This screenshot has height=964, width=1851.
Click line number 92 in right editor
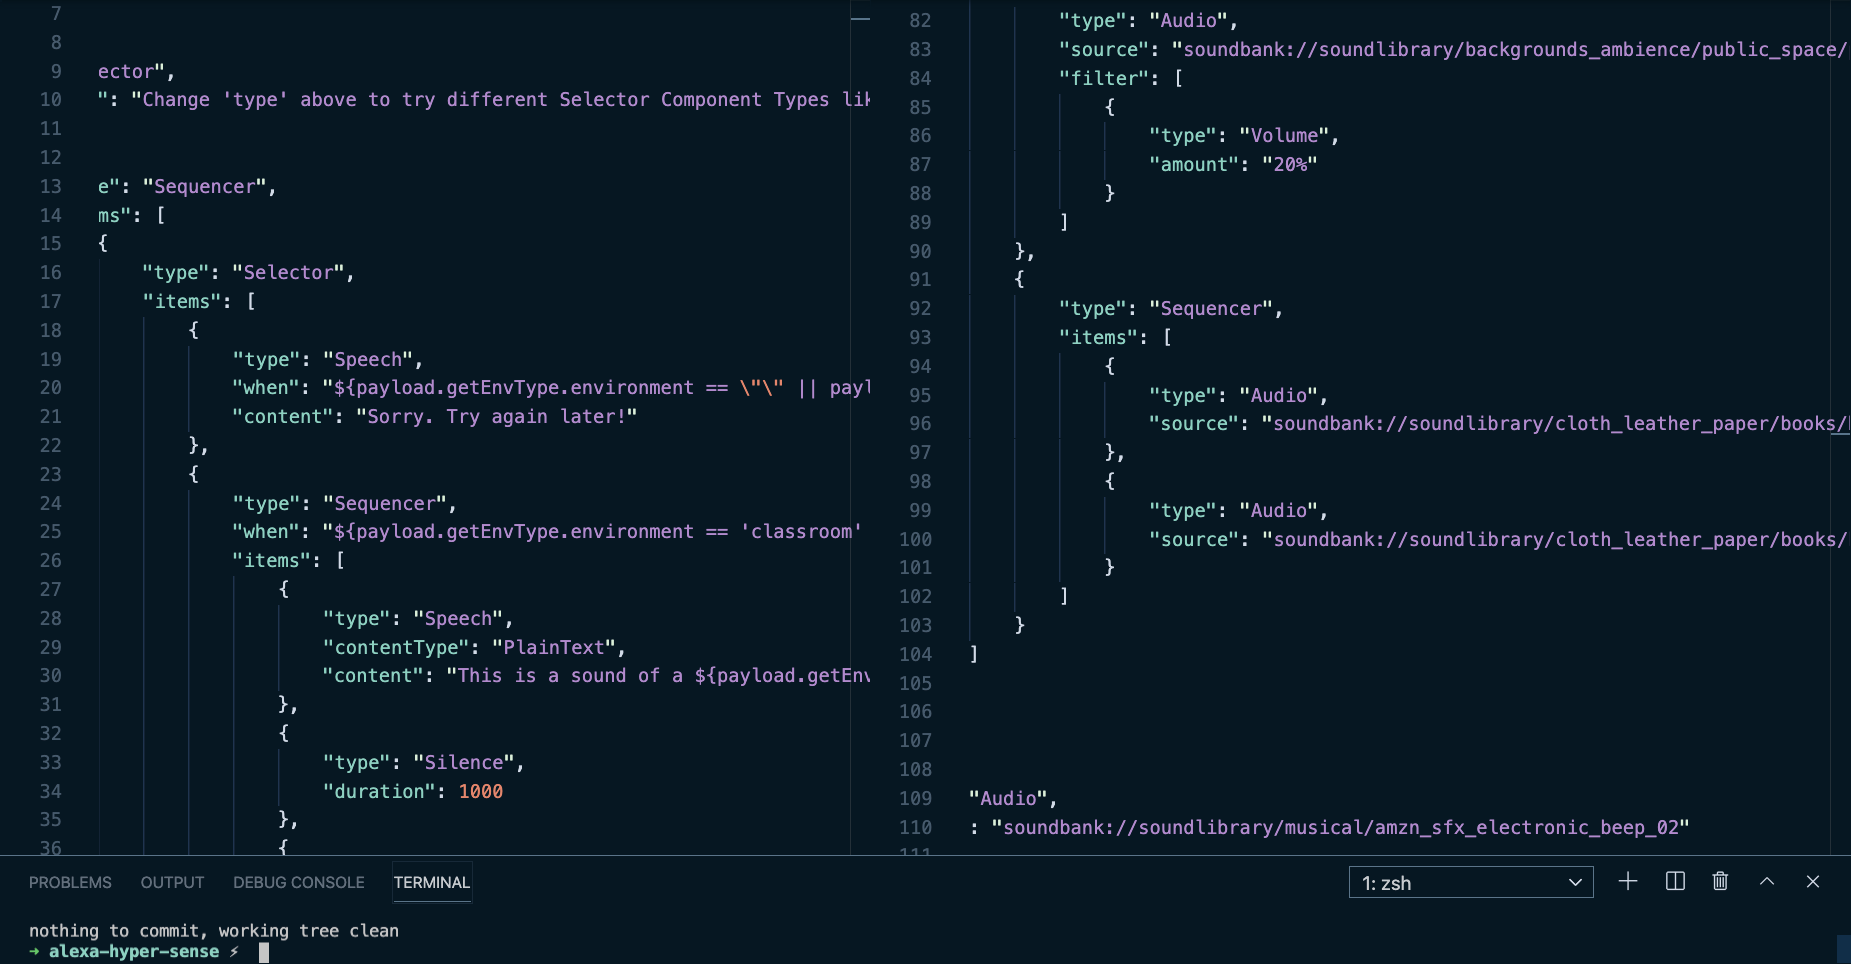(x=920, y=308)
